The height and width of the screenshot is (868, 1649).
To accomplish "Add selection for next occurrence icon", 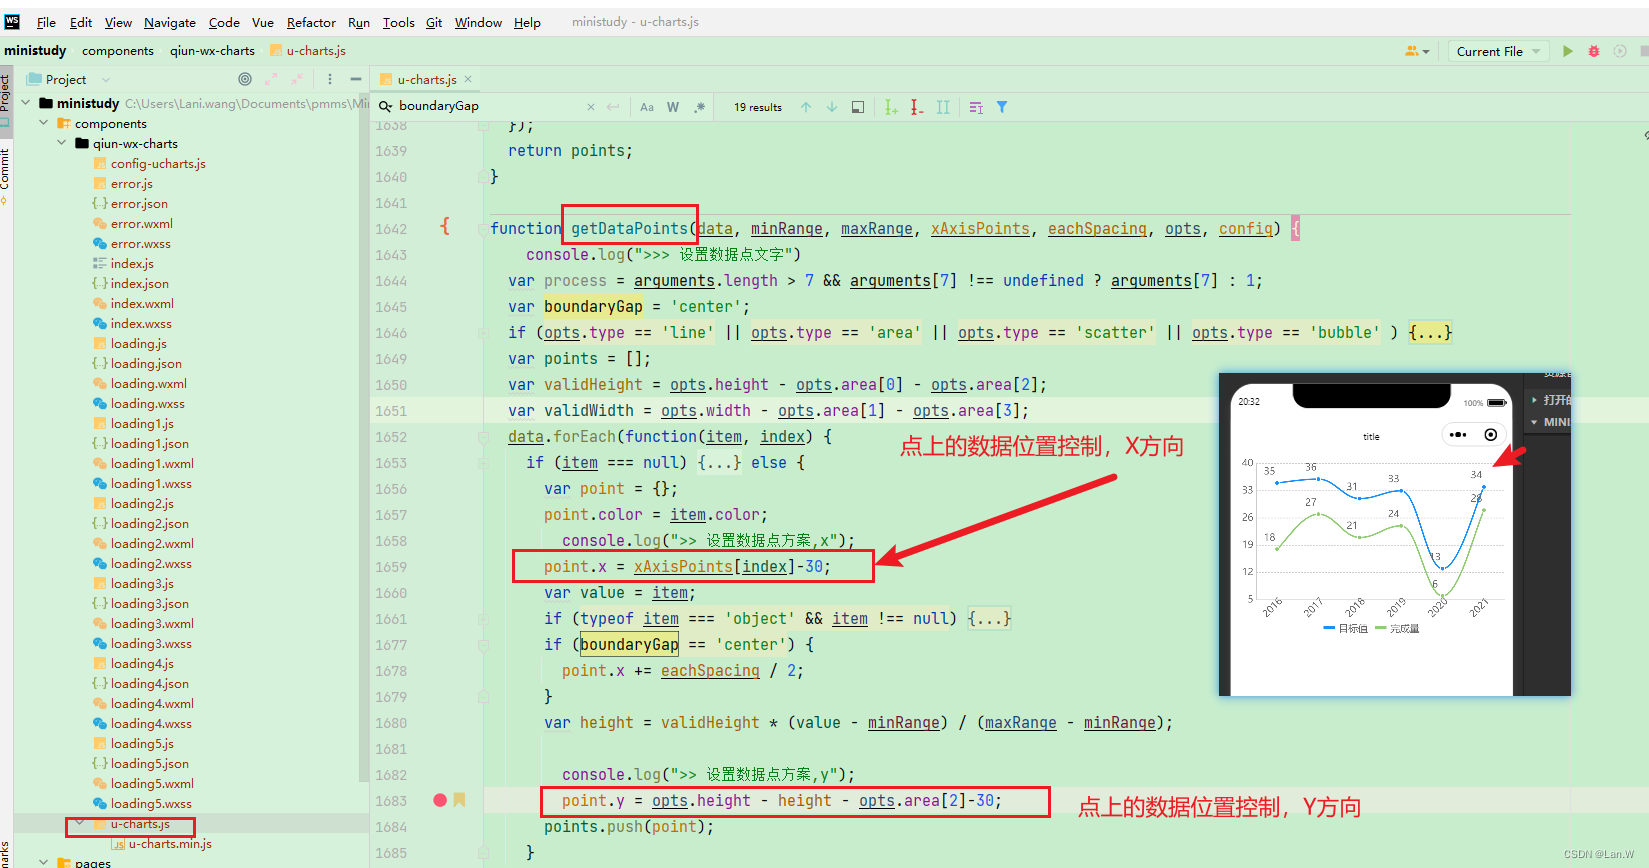I will tap(891, 107).
